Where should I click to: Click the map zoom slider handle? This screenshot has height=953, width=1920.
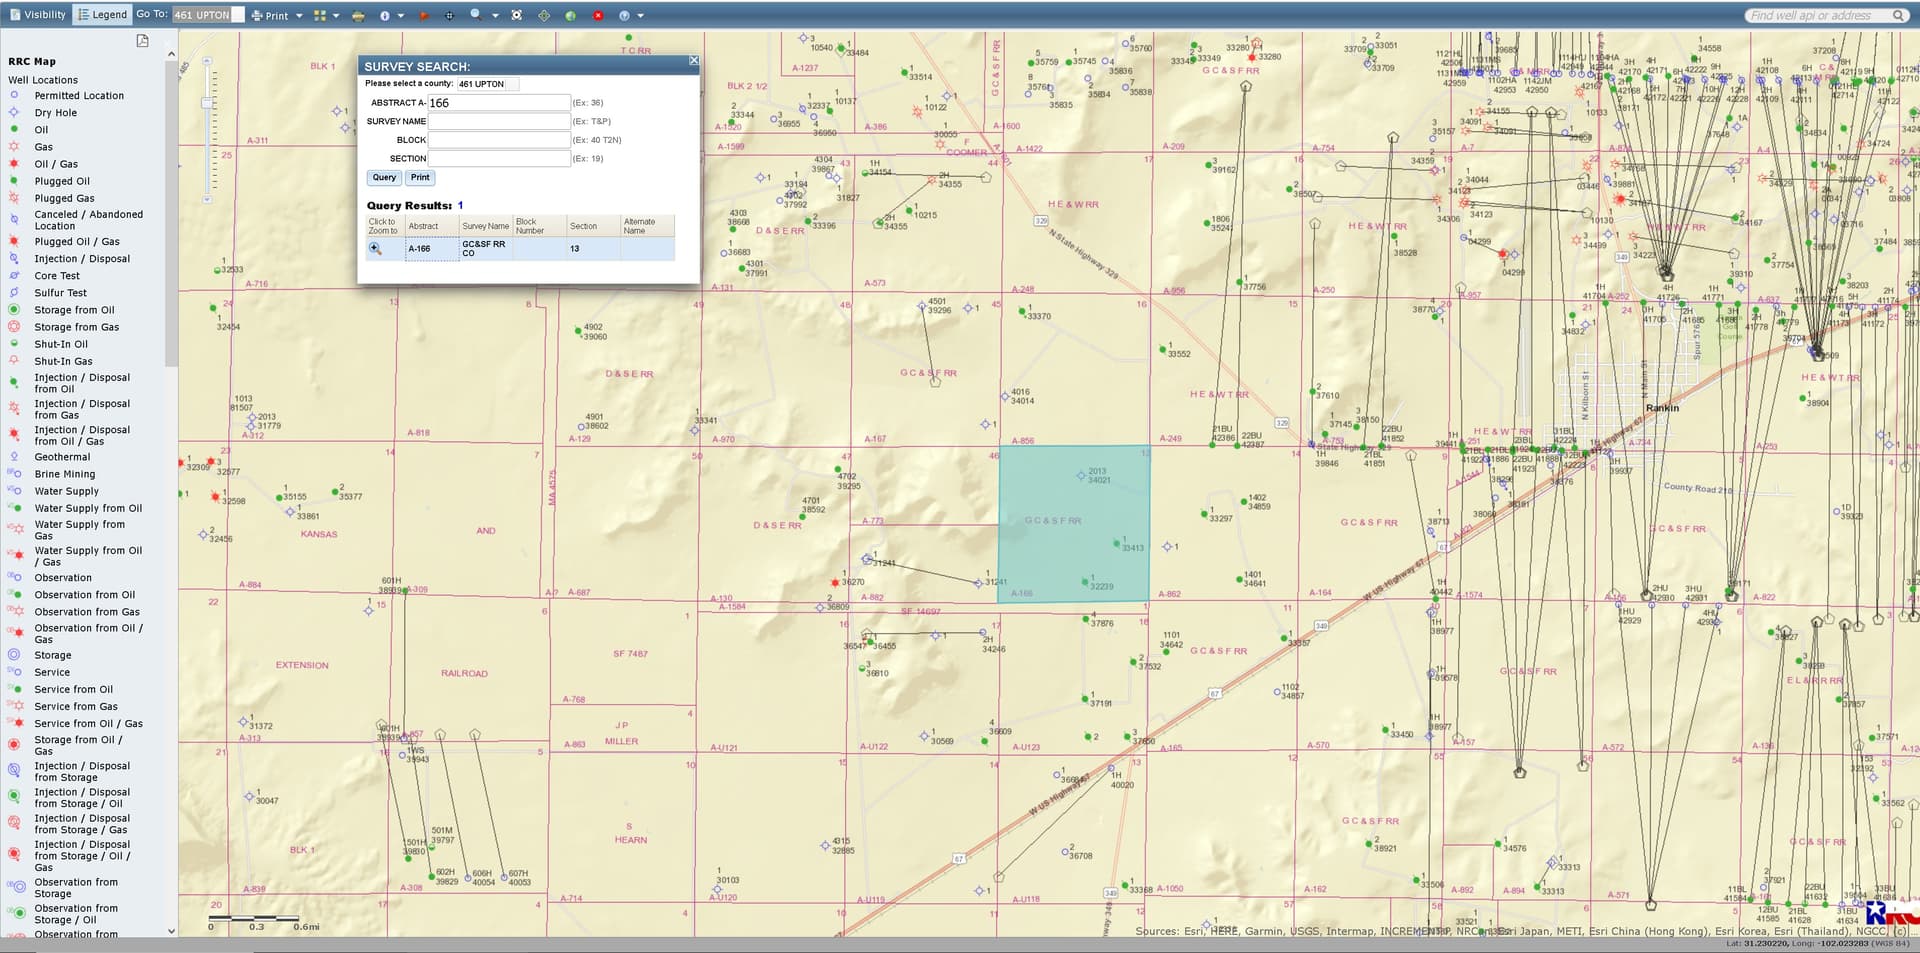(207, 103)
